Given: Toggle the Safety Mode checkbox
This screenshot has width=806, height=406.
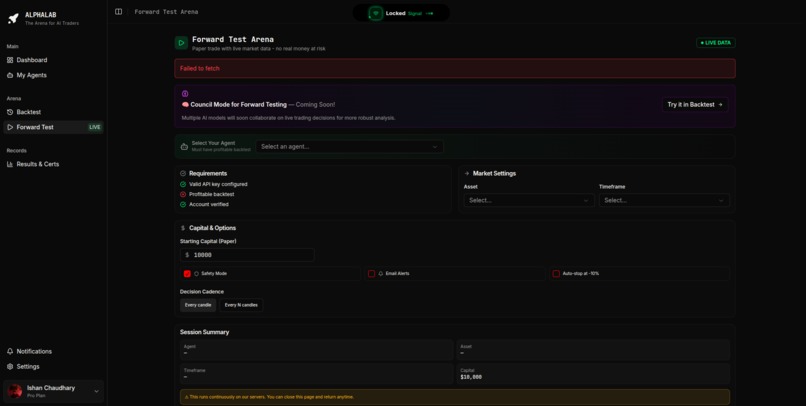Looking at the screenshot, I should click(x=187, y=274).
